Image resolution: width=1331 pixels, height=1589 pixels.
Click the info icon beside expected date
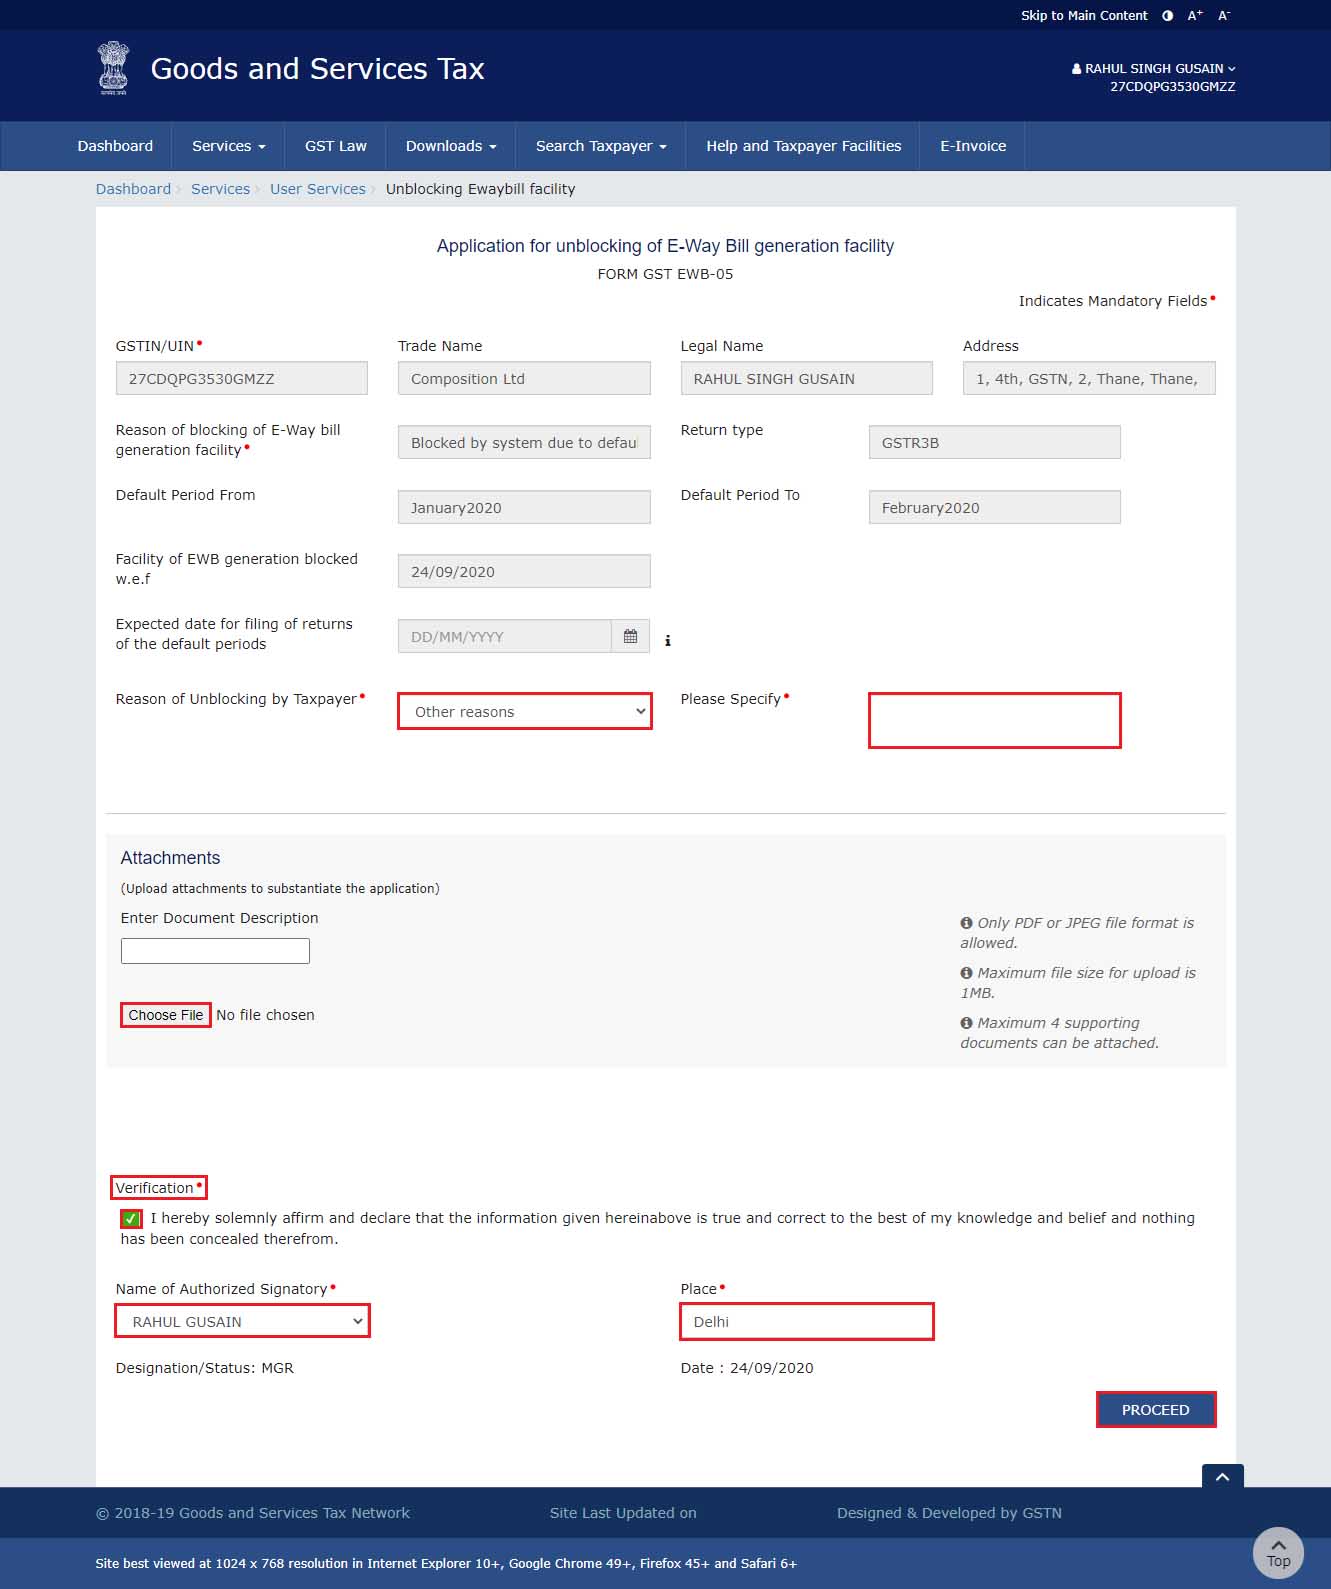tap(668, 641)
